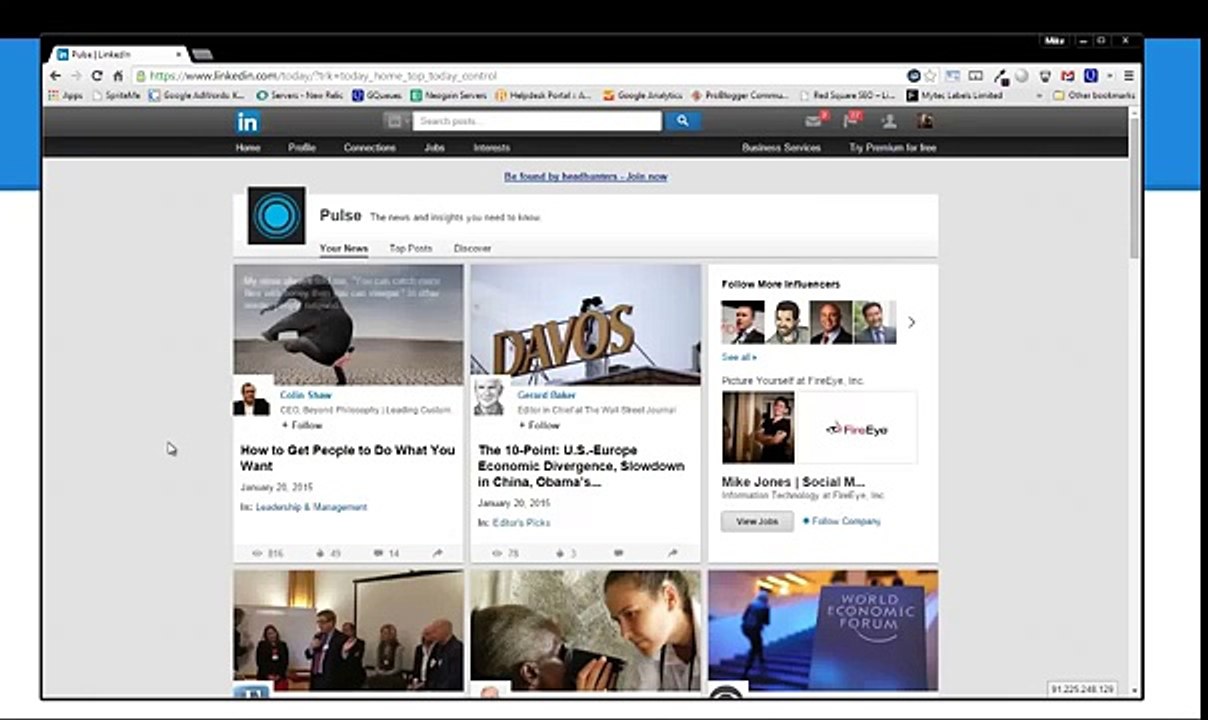The width and height of the screenshot is (1208, 720).
Task: Open a new browser tab
Action: (x=202, y=54)
